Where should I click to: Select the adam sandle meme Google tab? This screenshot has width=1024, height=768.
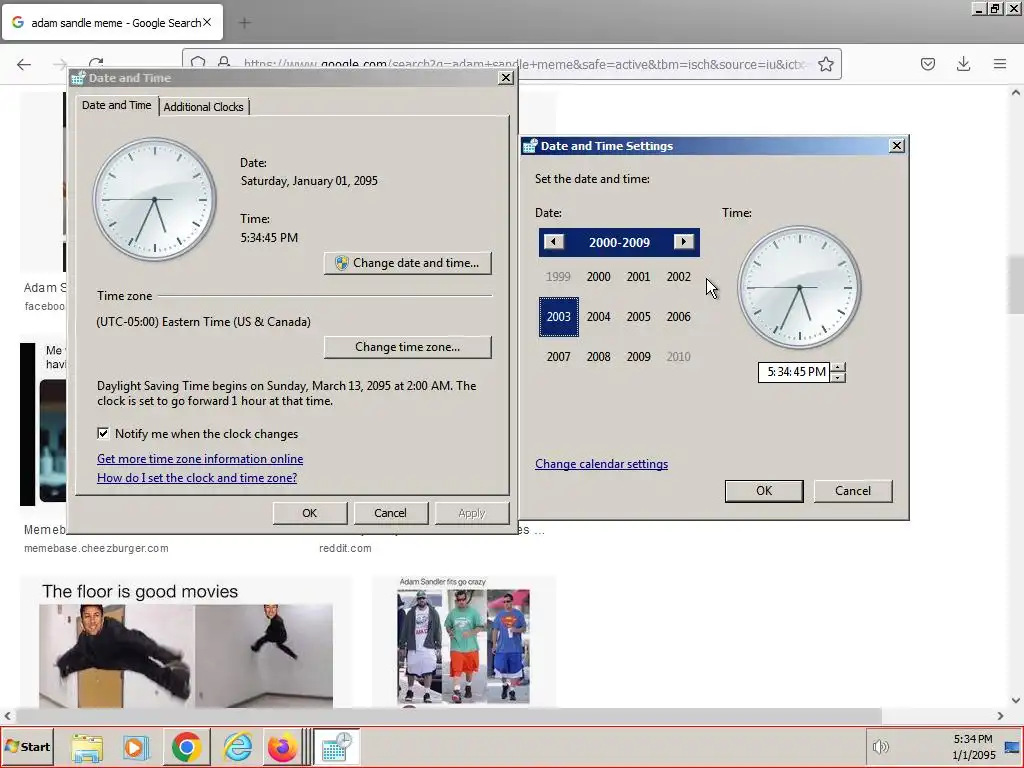coord(112,22)
